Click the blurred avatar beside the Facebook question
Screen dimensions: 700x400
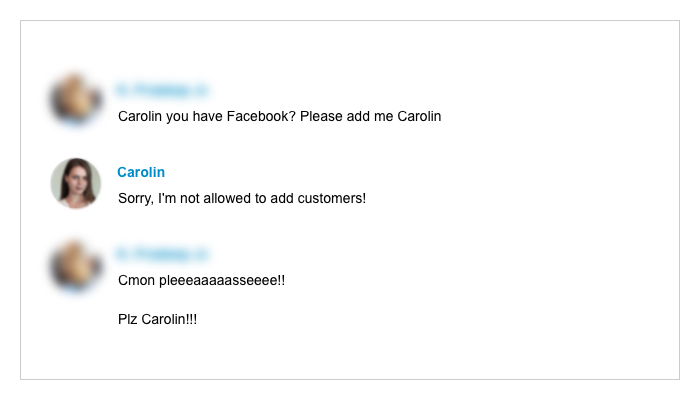pyautogui.click(x=75, y=100)
